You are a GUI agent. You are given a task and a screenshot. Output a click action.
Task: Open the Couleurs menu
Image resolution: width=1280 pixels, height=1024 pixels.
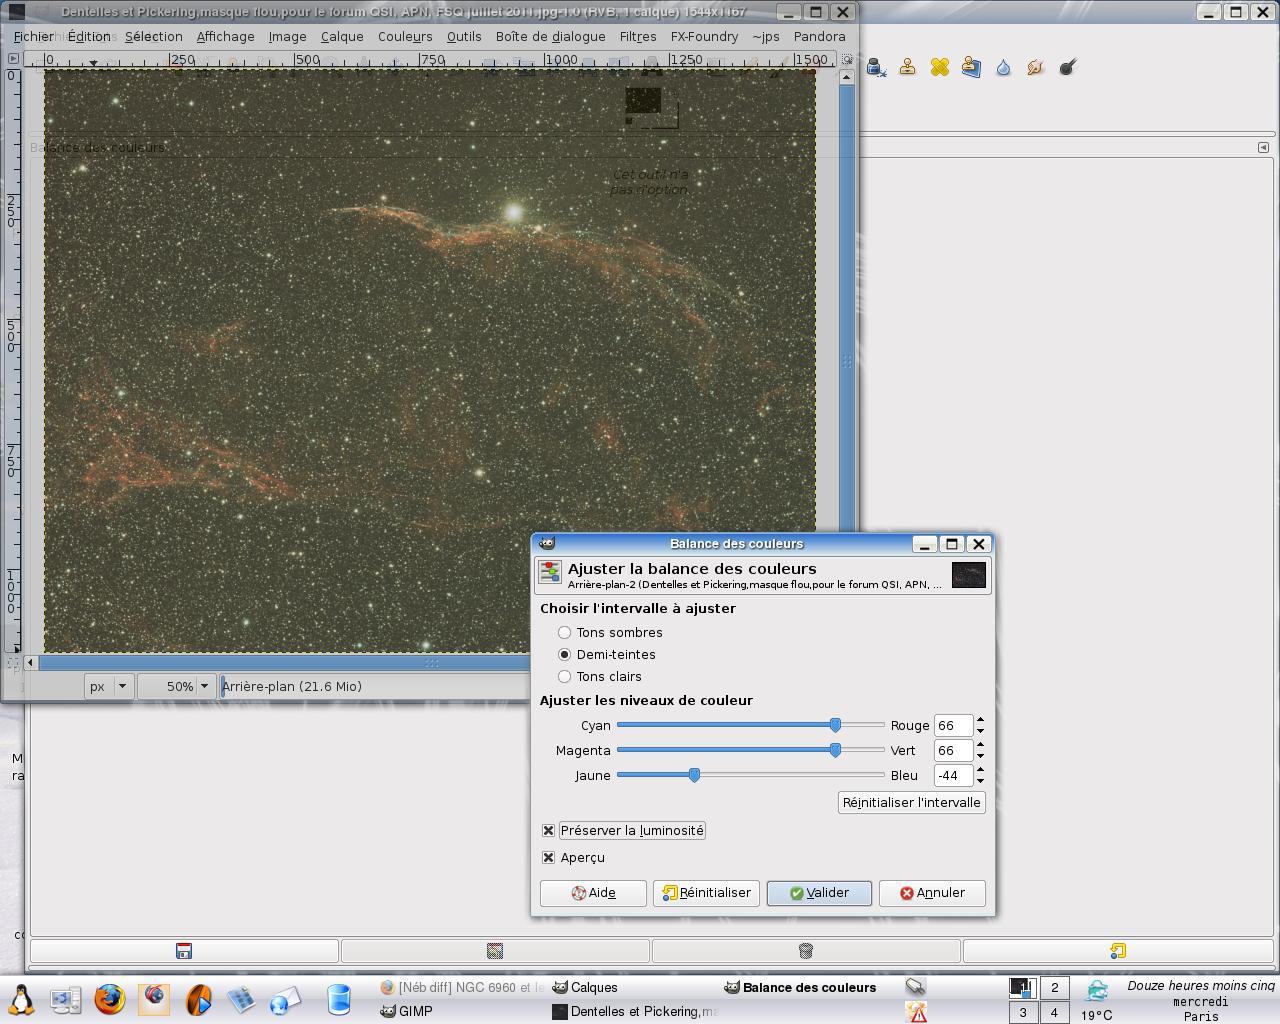tap(405, 36)
